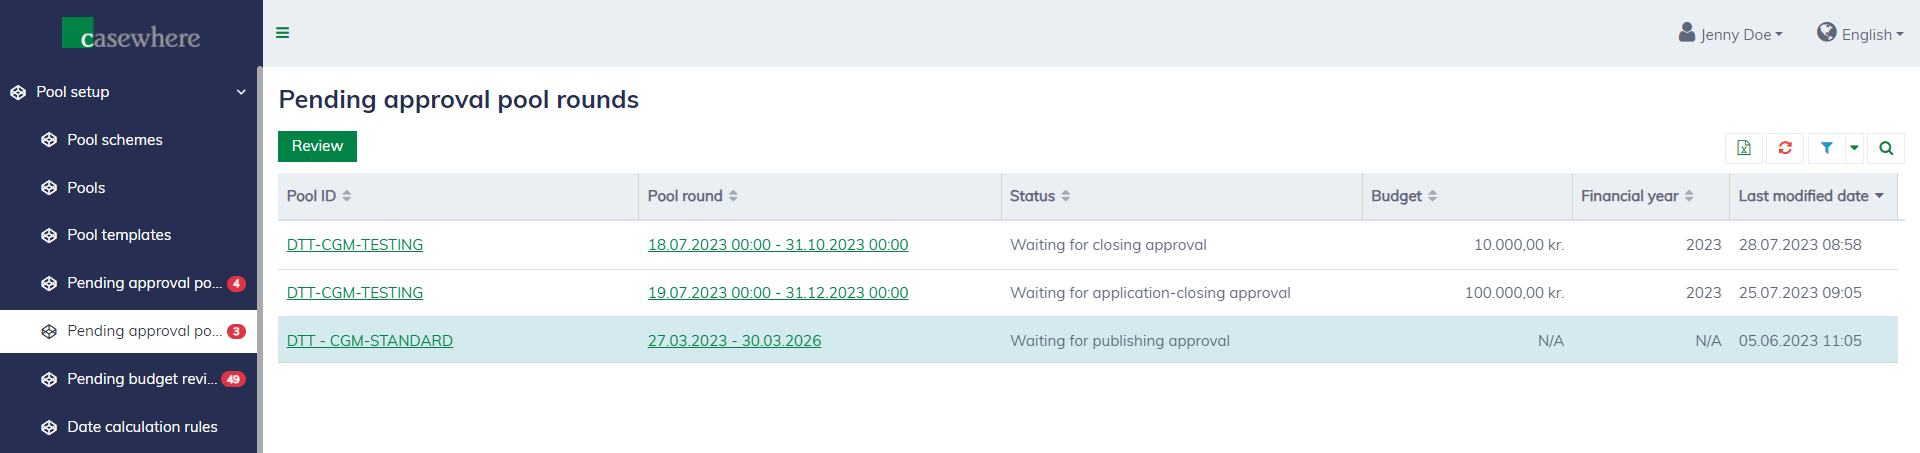This screenshot has width=1920, height=453.
Task: Click the hamburger menu icon
Action: click(x=283, y=33)
